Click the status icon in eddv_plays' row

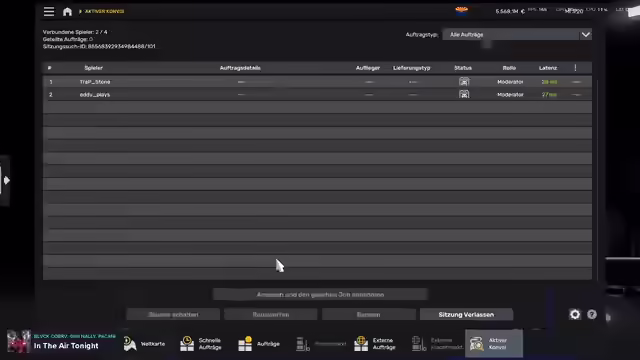tap(464, 94)
